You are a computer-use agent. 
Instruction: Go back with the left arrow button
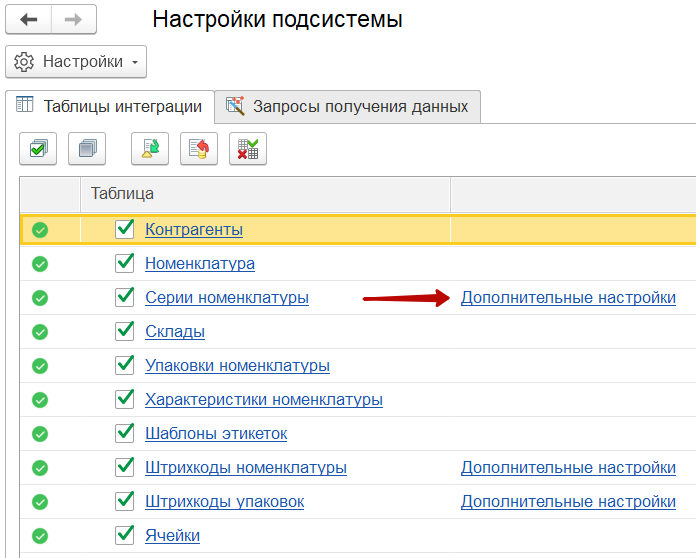pyautogui.click(x=29, y=20)
